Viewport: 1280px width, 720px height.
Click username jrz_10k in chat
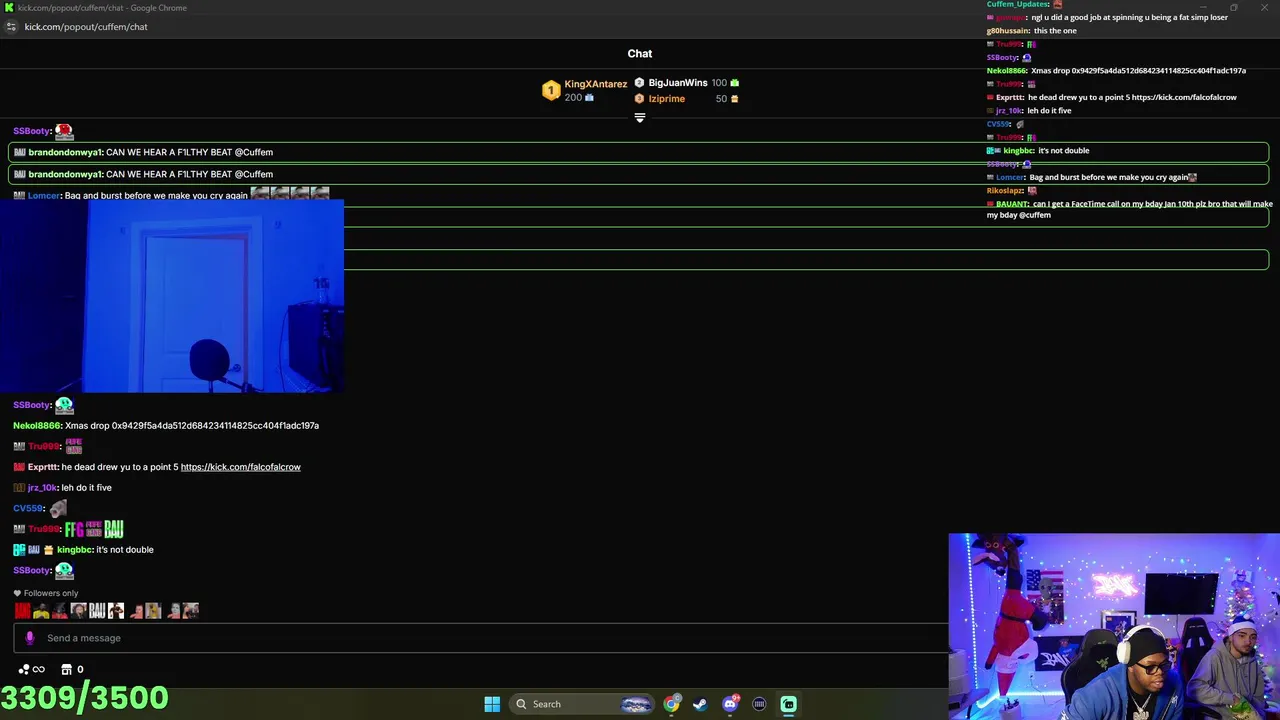point(43,488)
